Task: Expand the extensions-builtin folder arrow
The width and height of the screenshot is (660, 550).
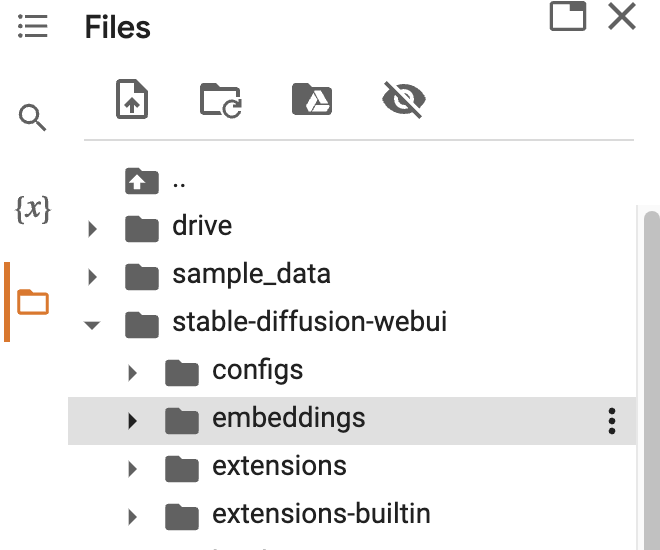Action: pos(133,517)
